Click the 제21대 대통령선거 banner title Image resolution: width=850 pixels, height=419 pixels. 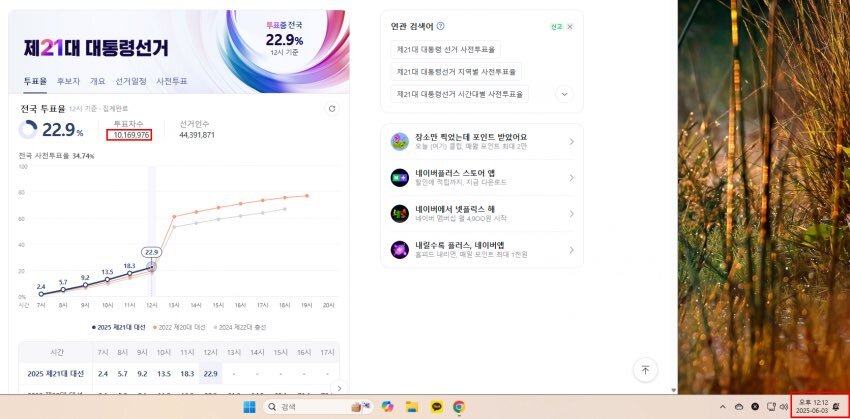96,48
